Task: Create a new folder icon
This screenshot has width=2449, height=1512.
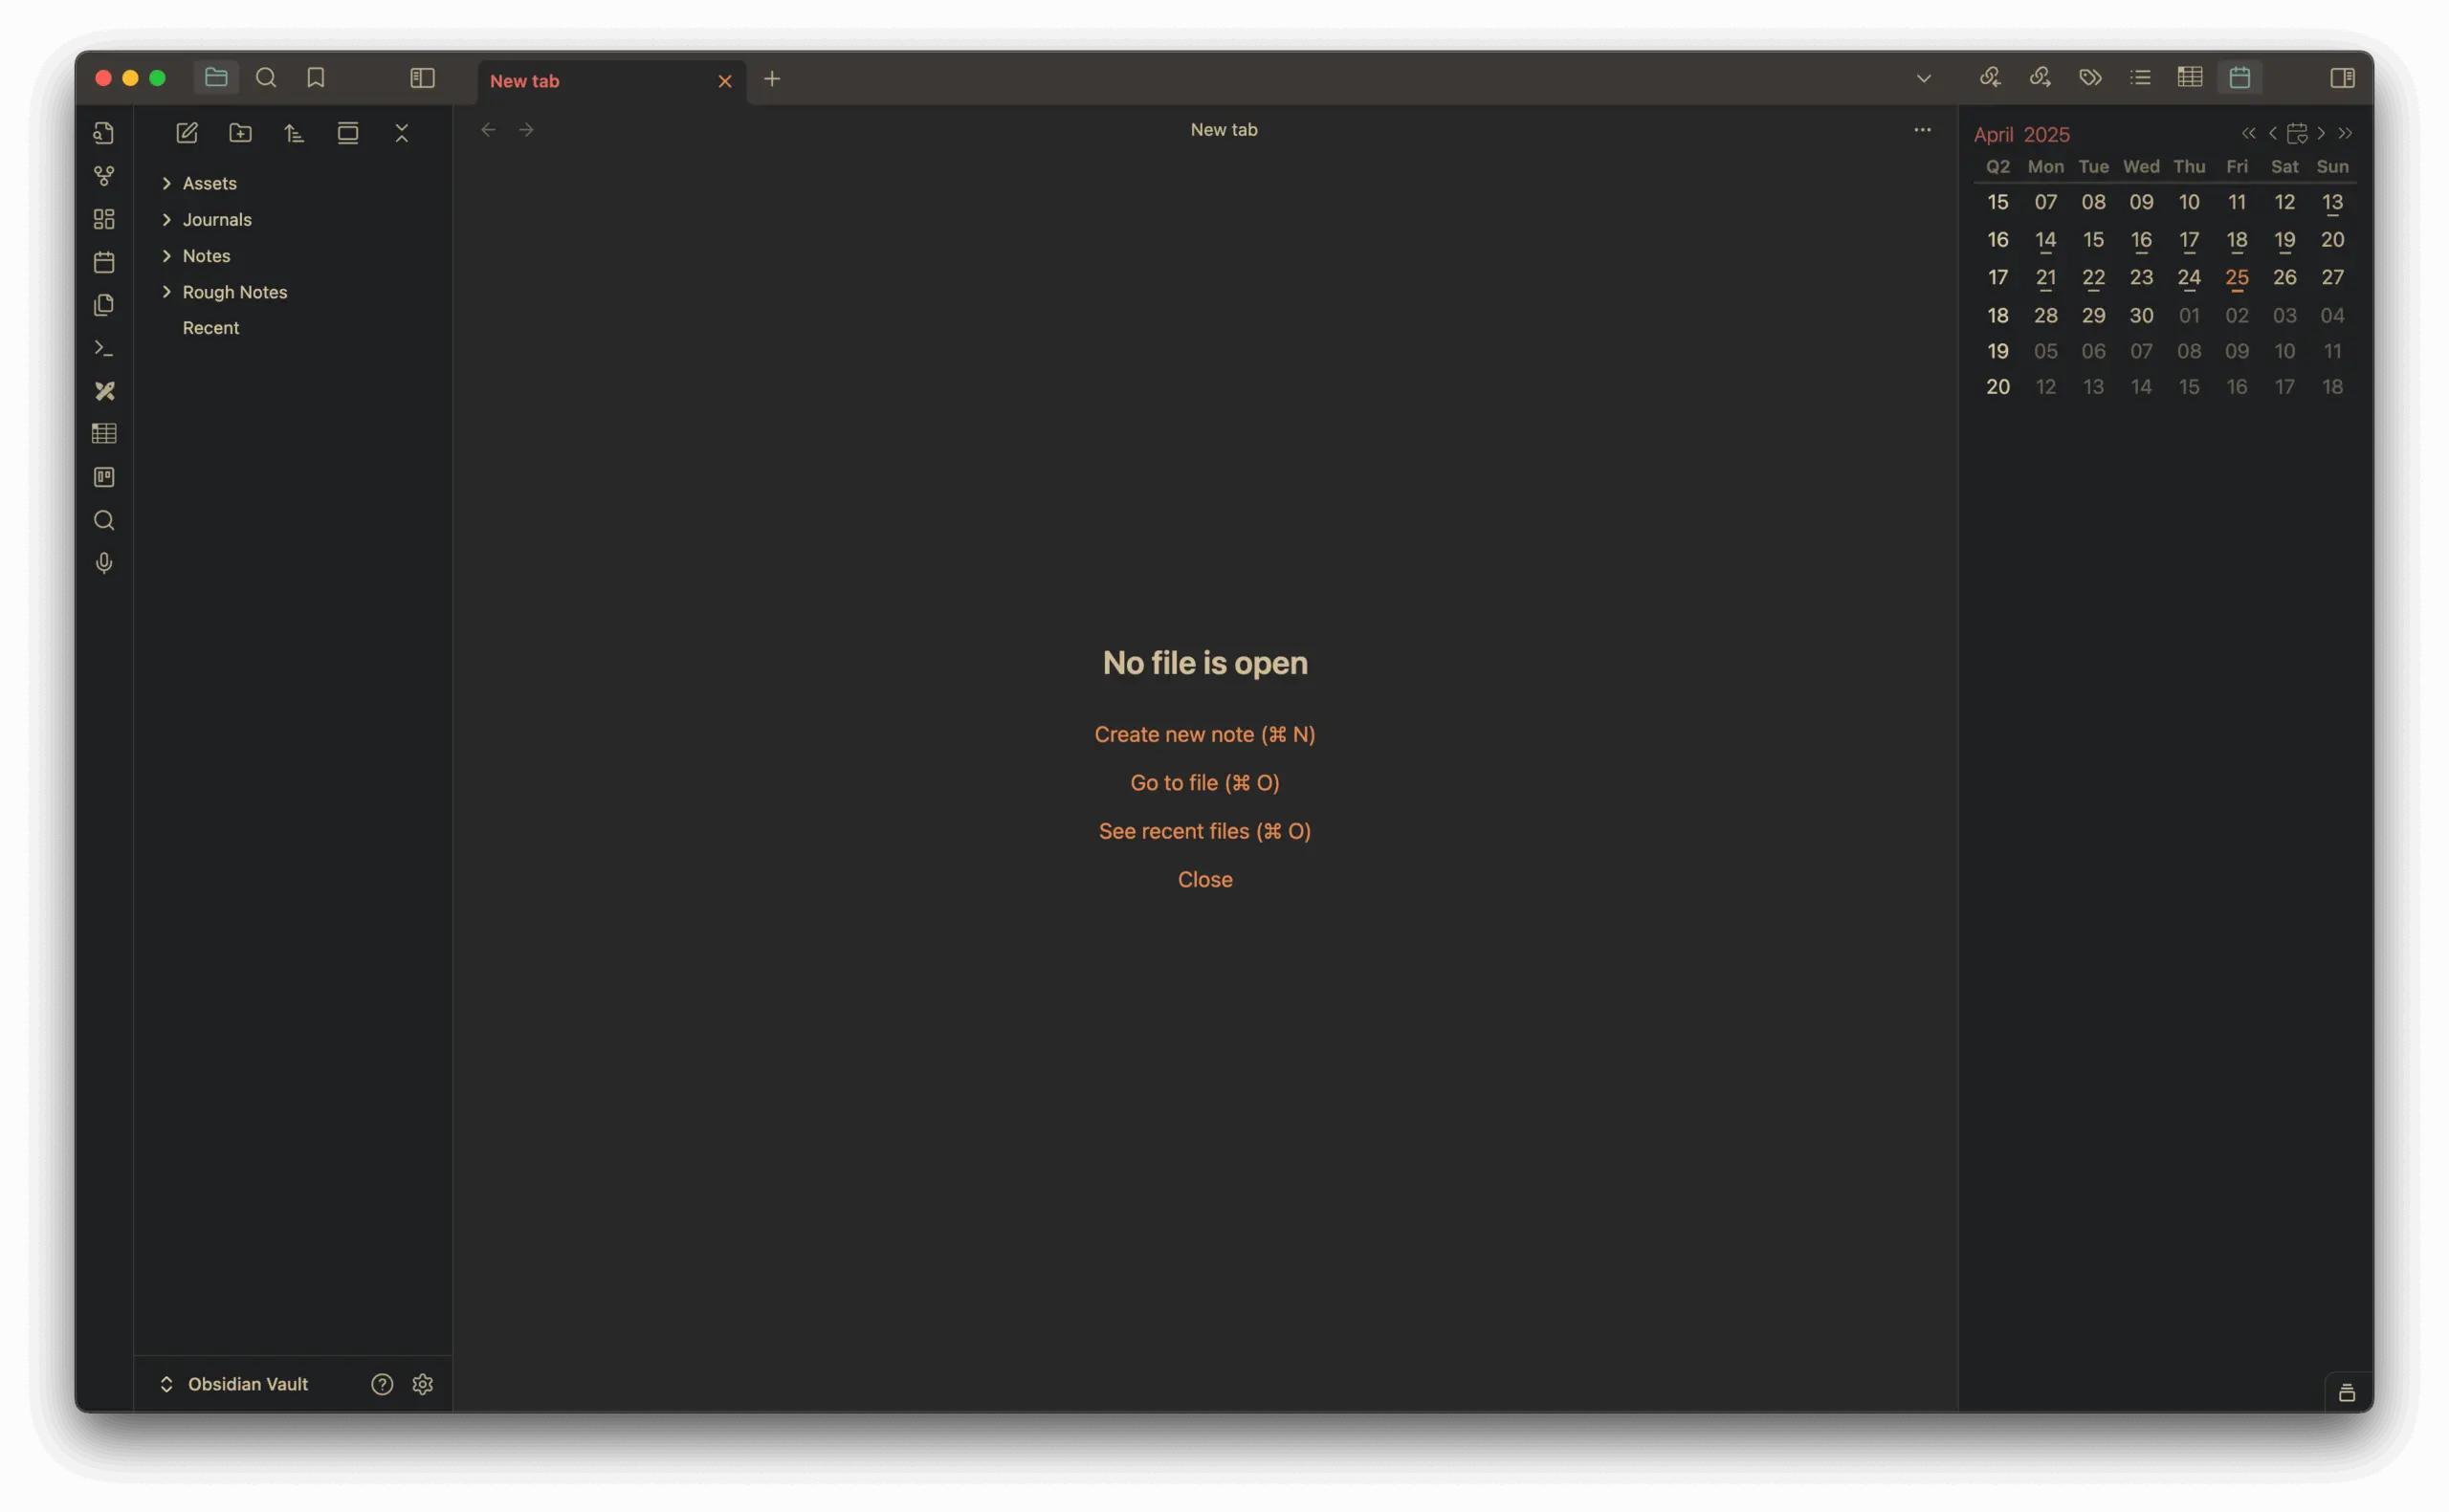Action: pyautogui.click(x=240, y=133)
